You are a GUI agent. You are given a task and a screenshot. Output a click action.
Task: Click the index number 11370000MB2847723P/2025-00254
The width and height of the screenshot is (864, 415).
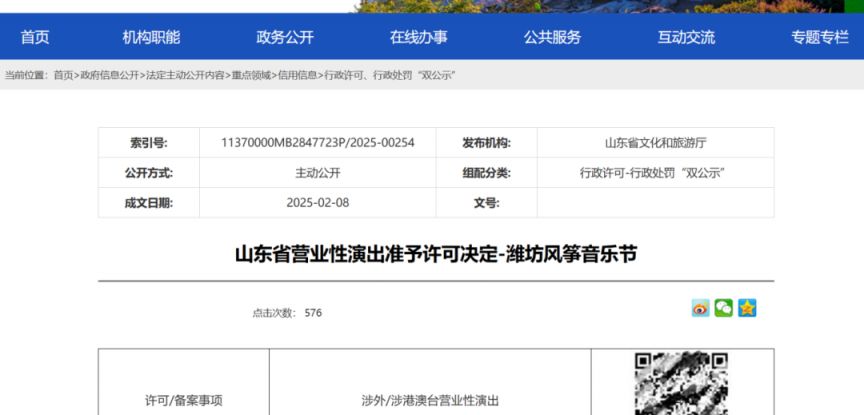point(318,143)
